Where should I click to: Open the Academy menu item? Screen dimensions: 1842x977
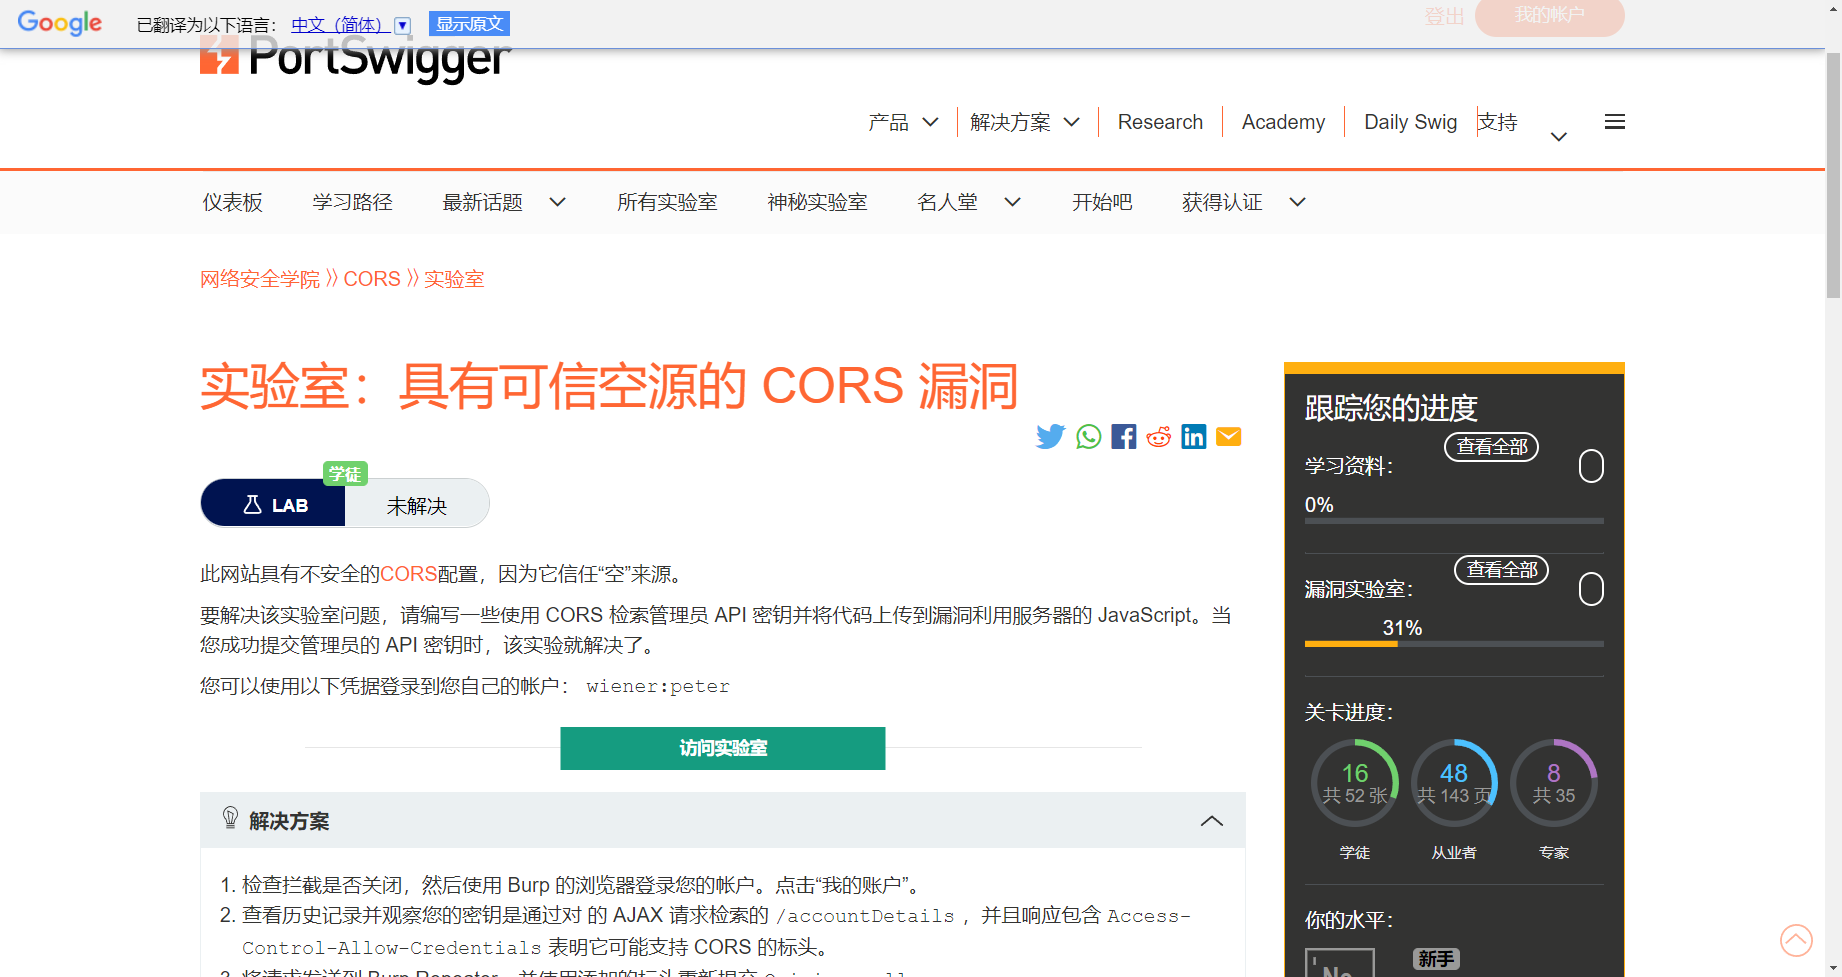point(1283,122)
